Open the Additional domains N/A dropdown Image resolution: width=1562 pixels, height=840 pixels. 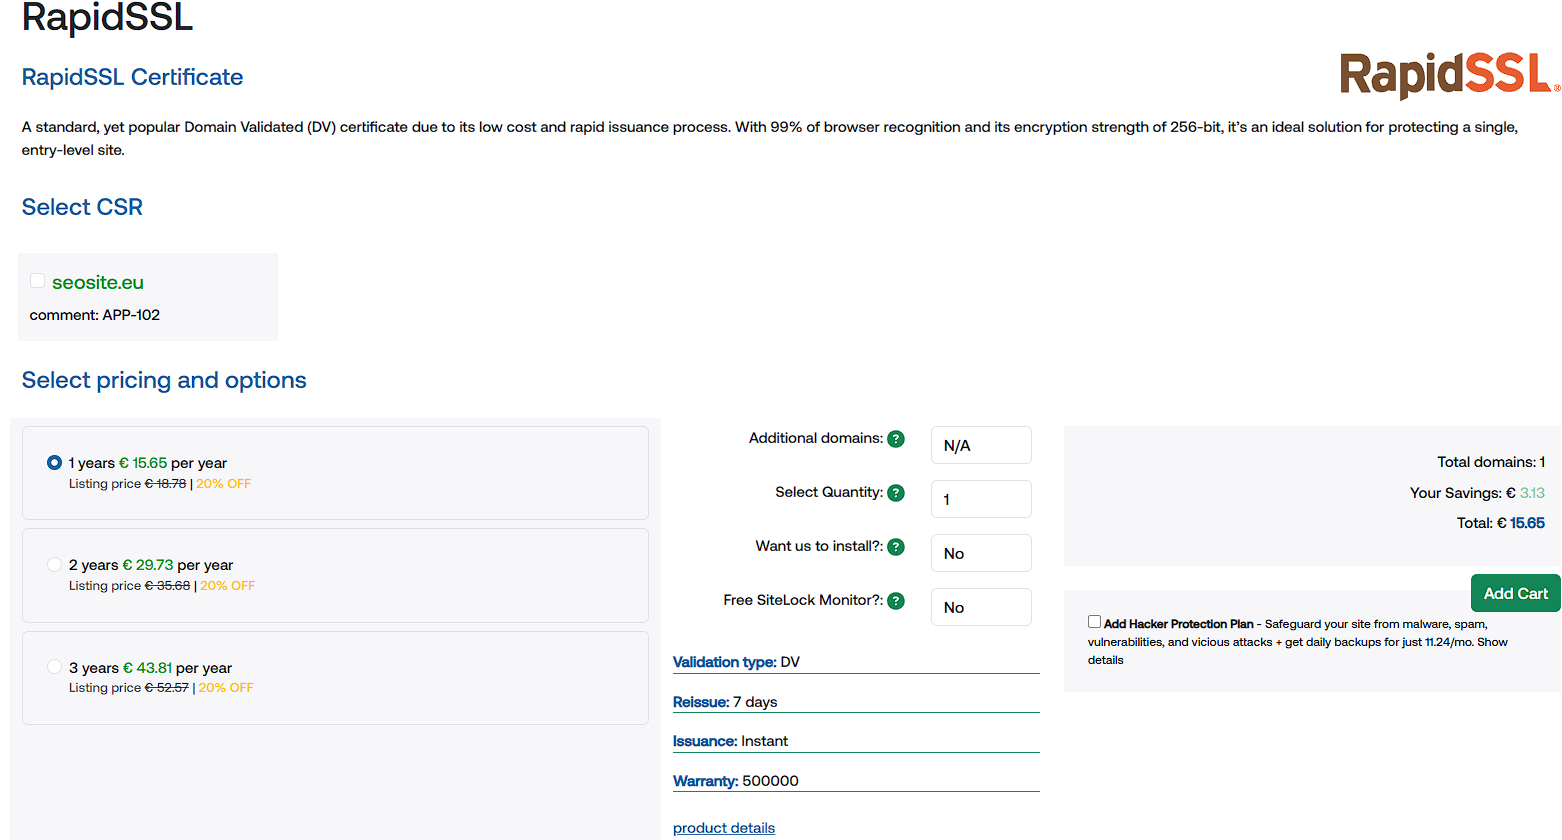[x=980, y=446]
